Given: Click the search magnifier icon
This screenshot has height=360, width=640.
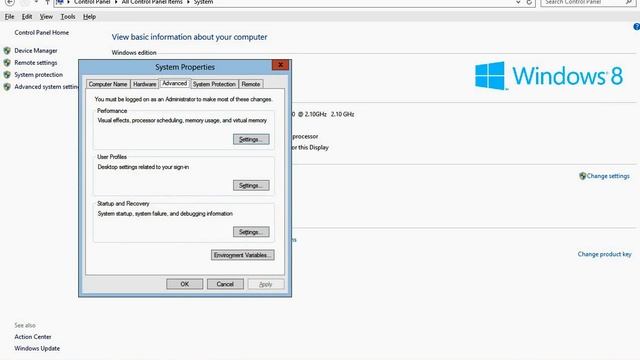Looking at the screenshot, I should (x=629, y=2).
